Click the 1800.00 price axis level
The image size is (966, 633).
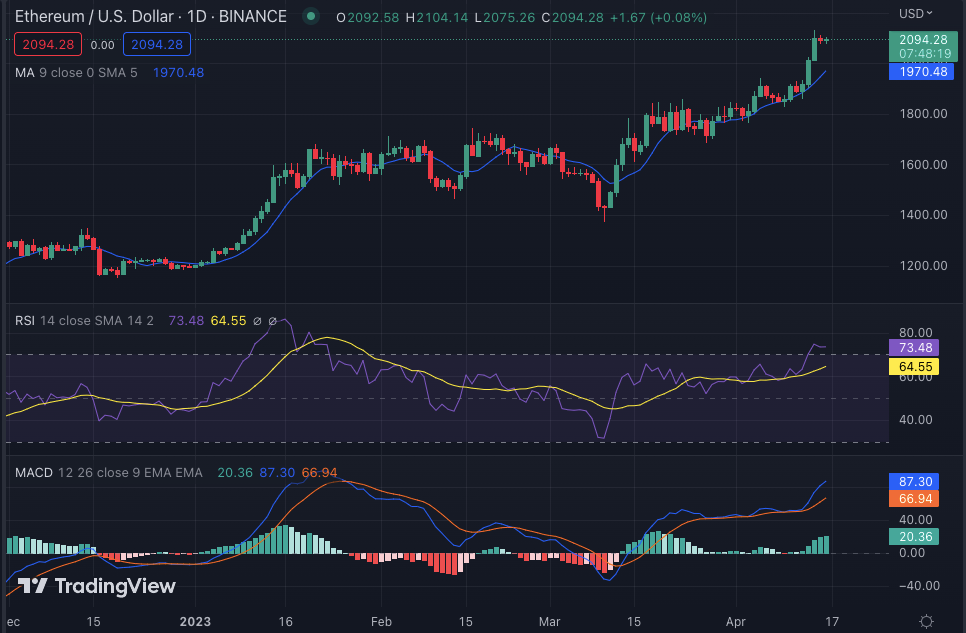click(923, 113)
